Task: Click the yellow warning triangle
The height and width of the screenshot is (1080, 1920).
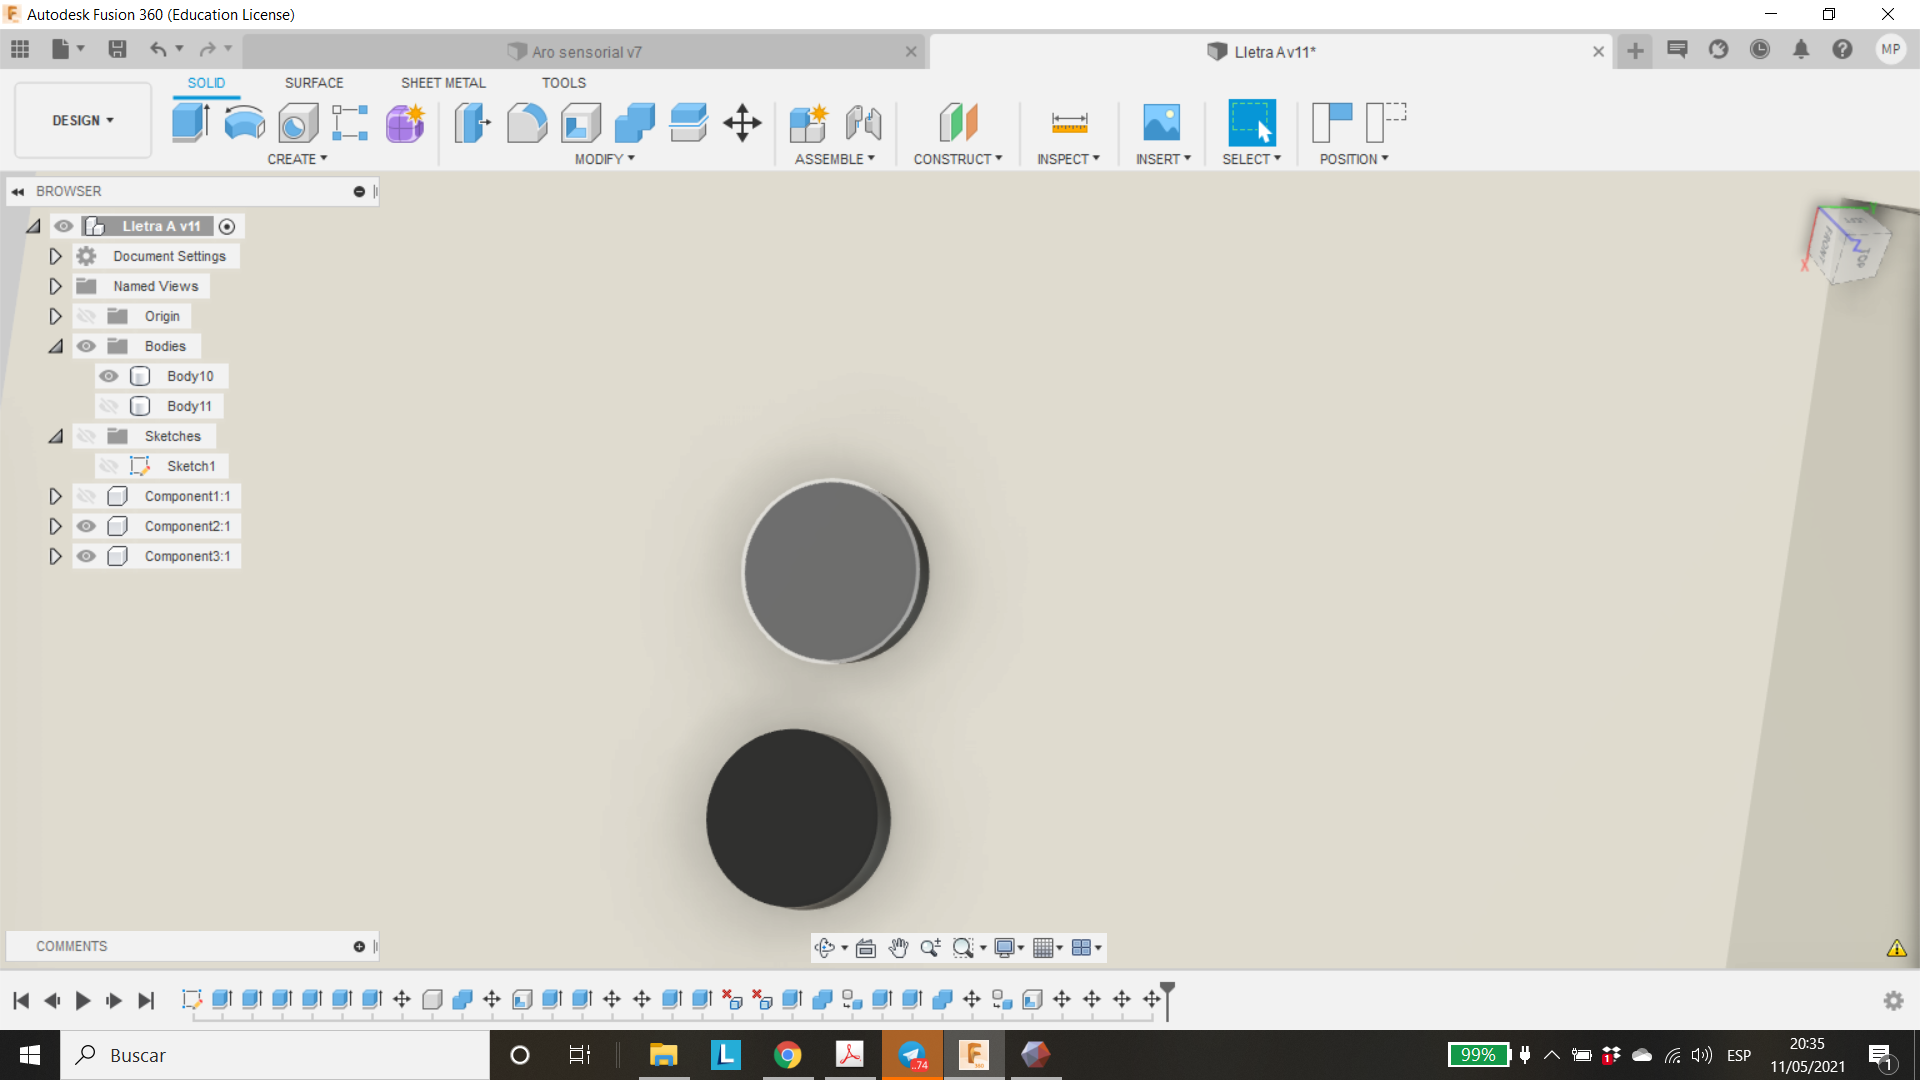Action: (x=1896, y=948)
